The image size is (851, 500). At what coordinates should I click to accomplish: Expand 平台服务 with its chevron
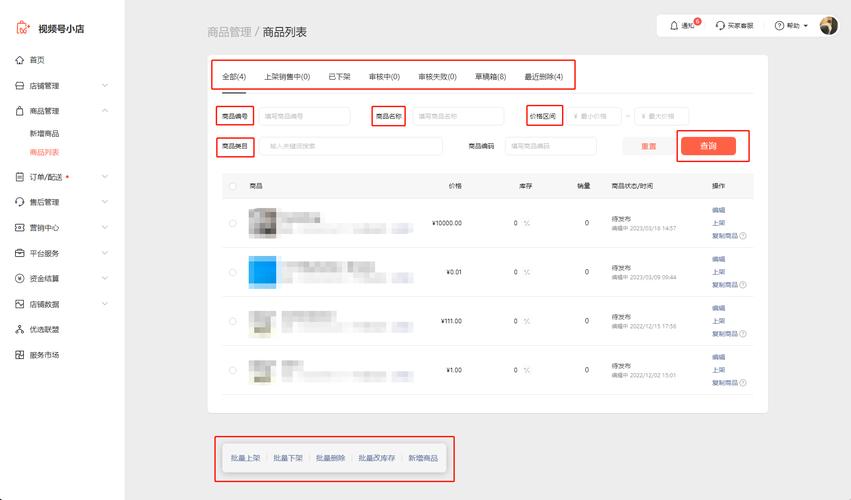point(105,253)
